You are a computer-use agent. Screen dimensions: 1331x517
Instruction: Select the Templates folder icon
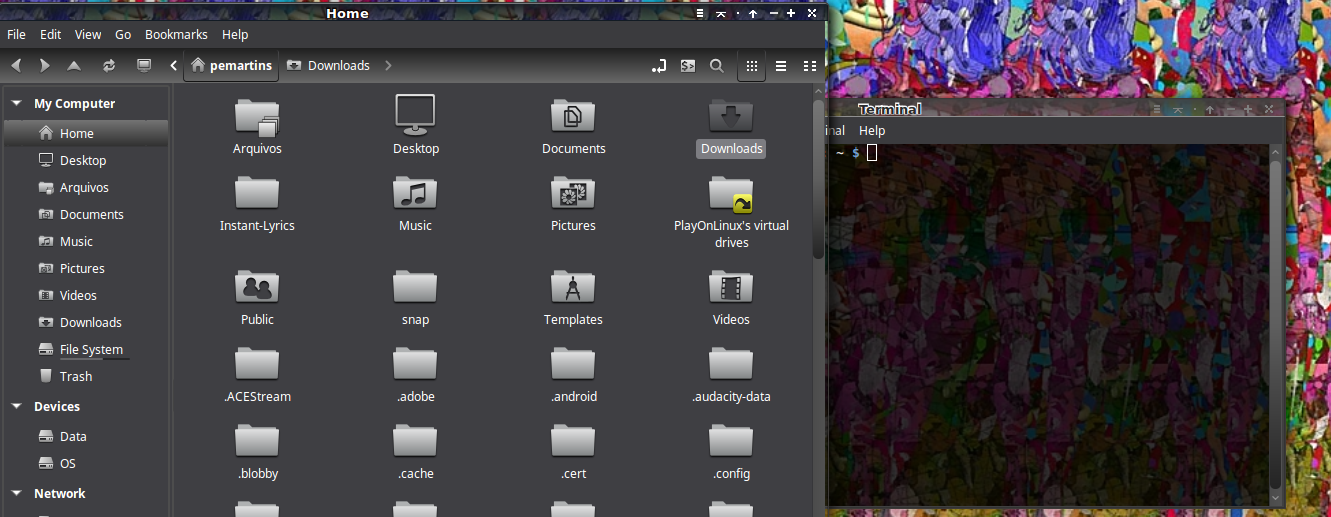pos(573,286)
